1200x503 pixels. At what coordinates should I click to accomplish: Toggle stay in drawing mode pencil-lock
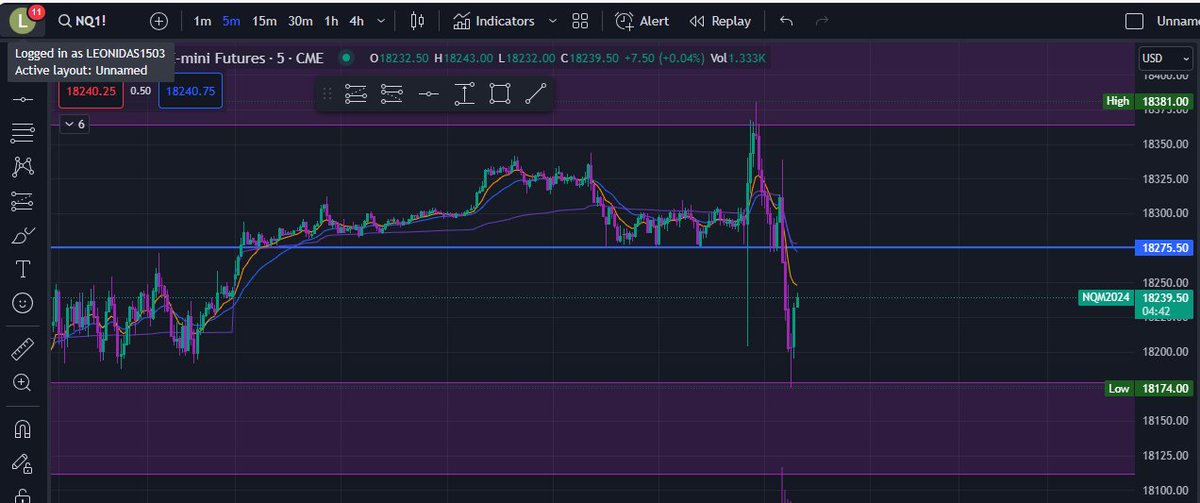[22, 463]
